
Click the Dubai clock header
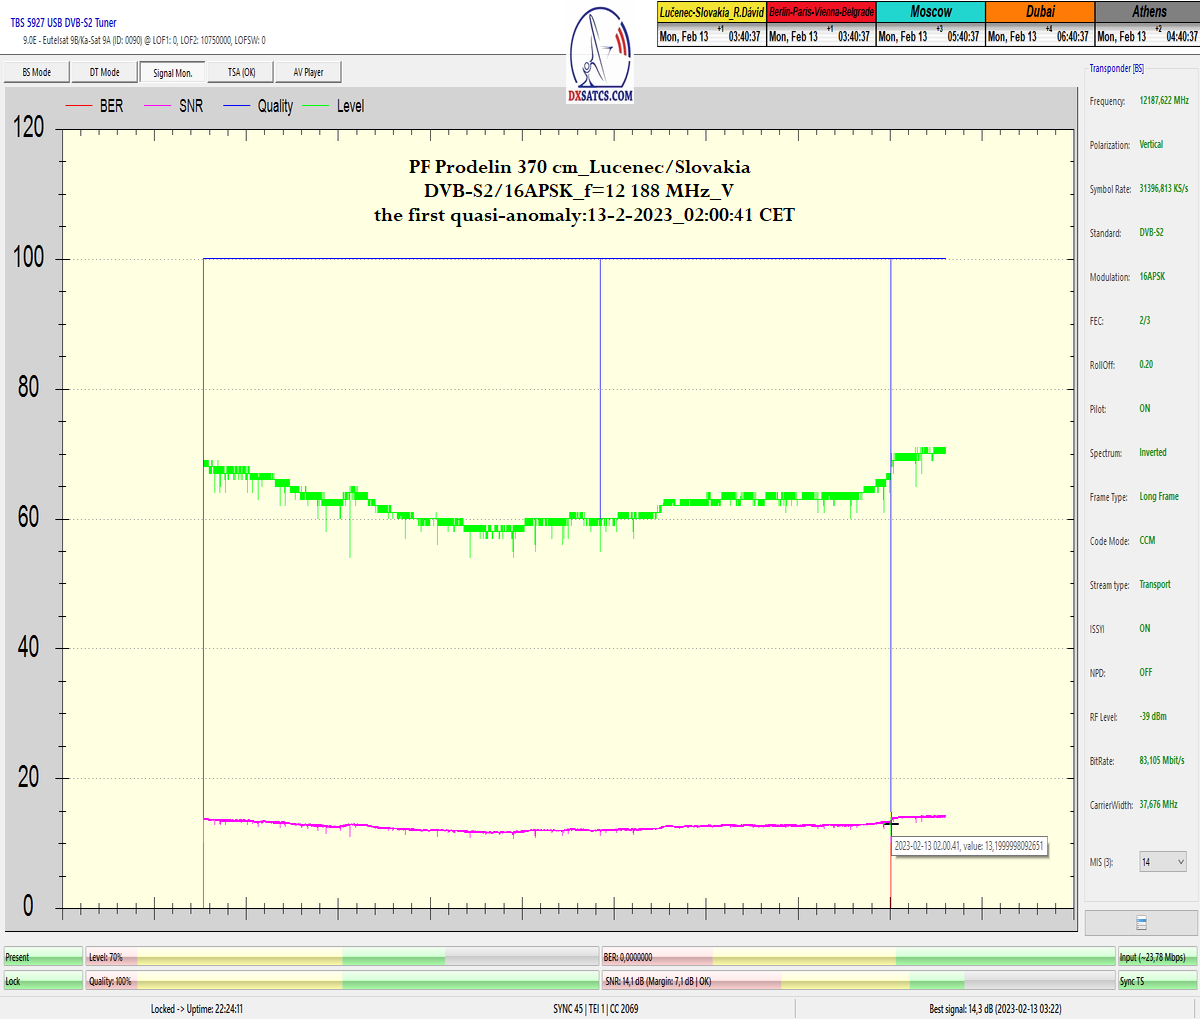tap(1040, 12)
